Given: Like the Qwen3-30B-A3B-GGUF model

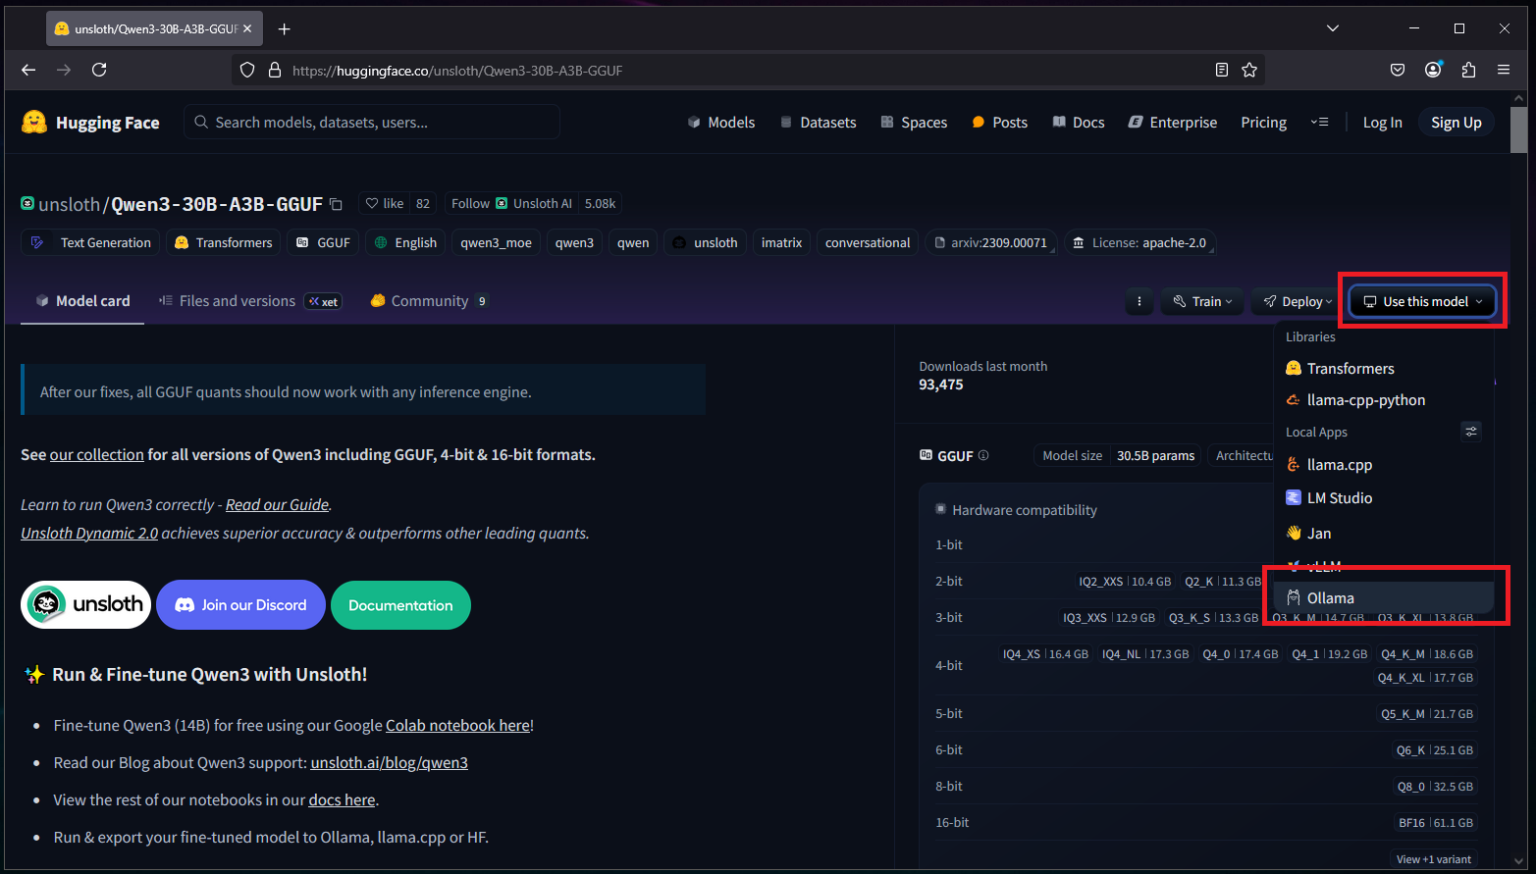Looking at the screenshot, I should coord(384,203).
